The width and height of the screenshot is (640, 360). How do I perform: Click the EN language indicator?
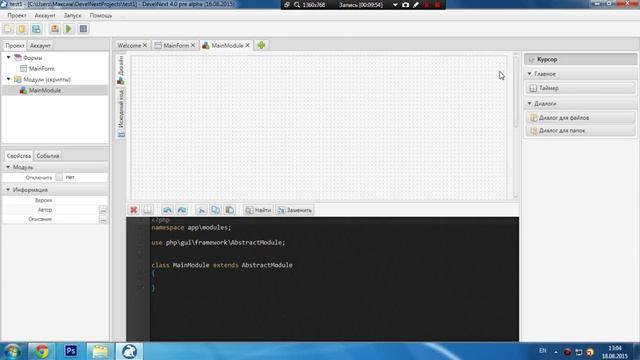542,351
